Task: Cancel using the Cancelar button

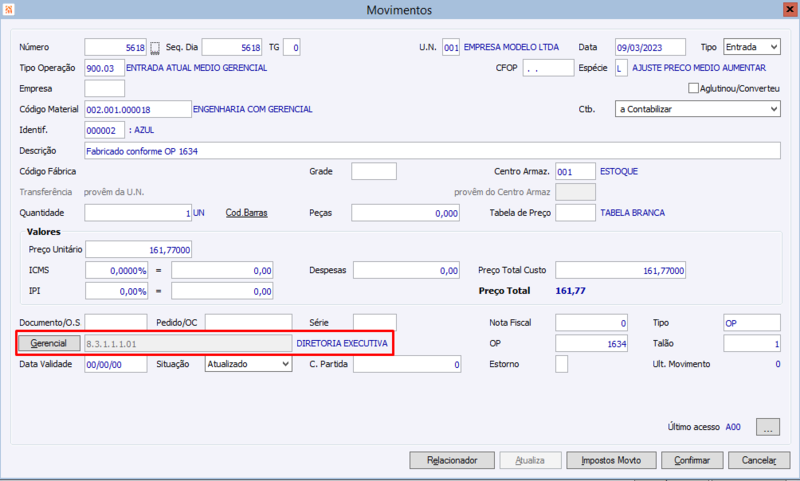Action: point(759,460)
